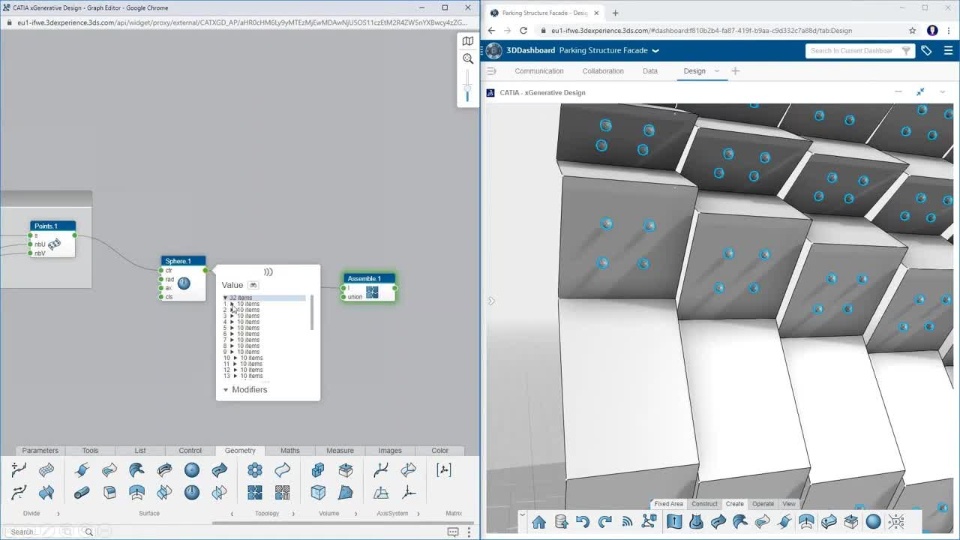The height and width of the screenshot is (540, 960).
Task: Toggle the Value preview eye button
Action: (253, 285)
